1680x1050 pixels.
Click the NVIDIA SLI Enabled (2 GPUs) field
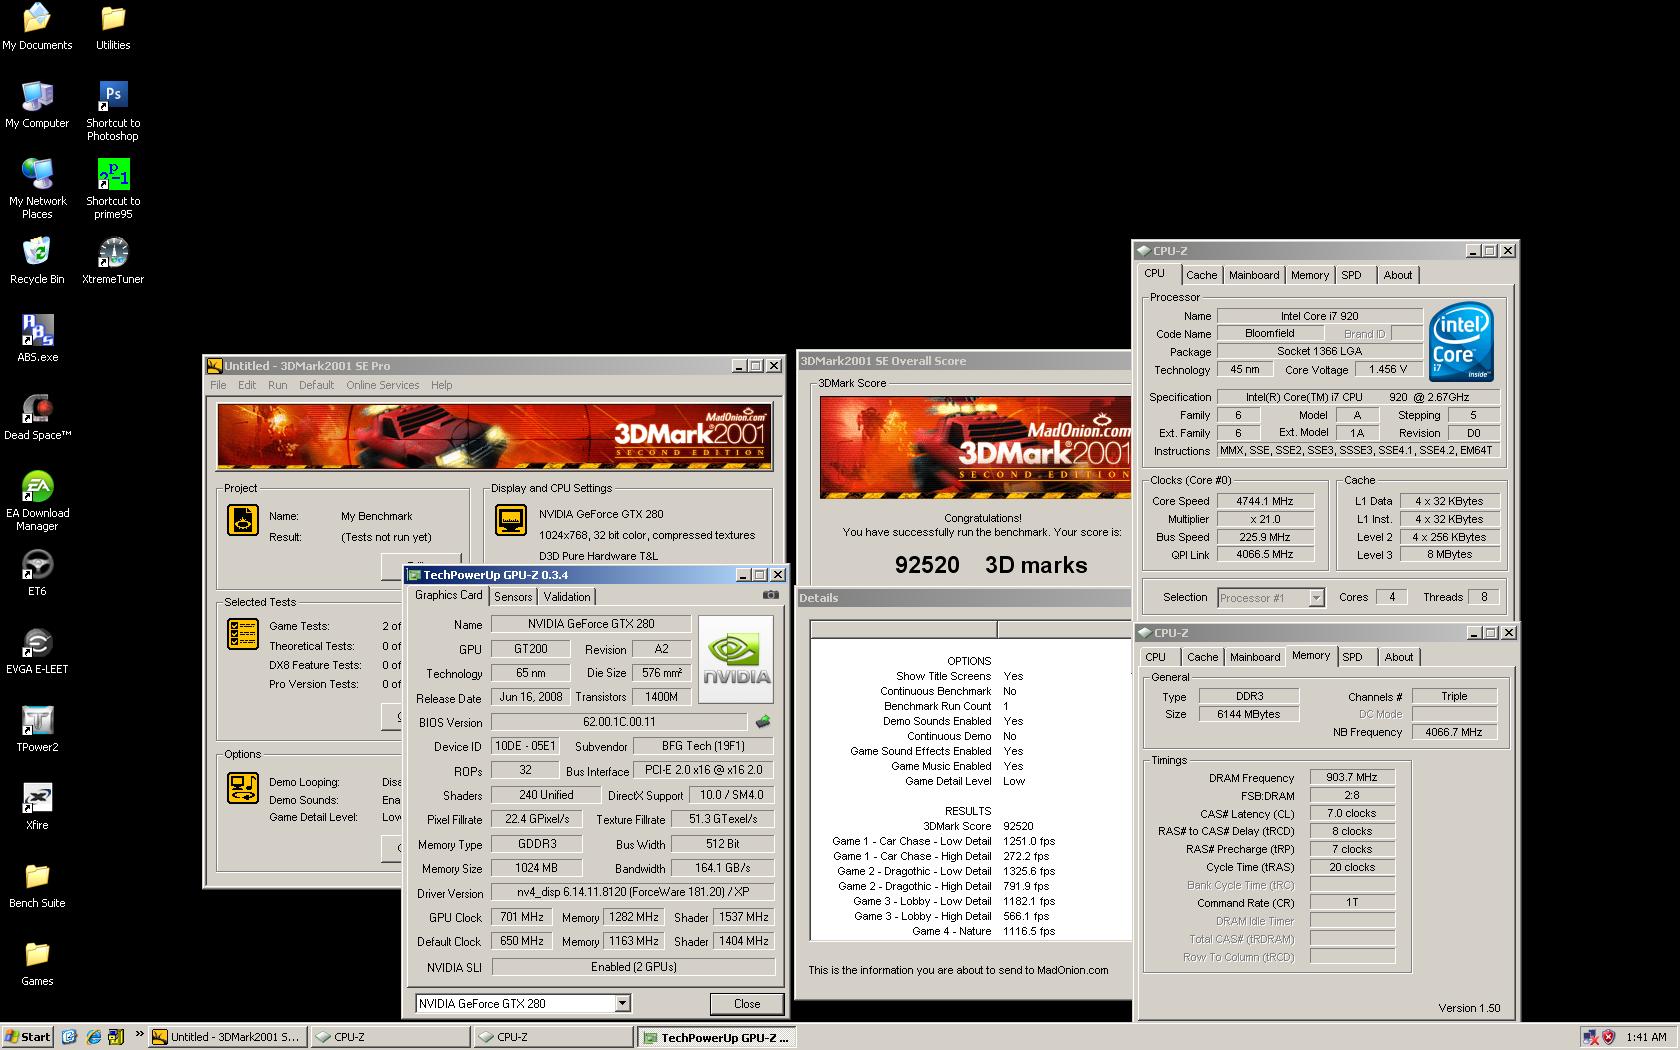point(633,966)
